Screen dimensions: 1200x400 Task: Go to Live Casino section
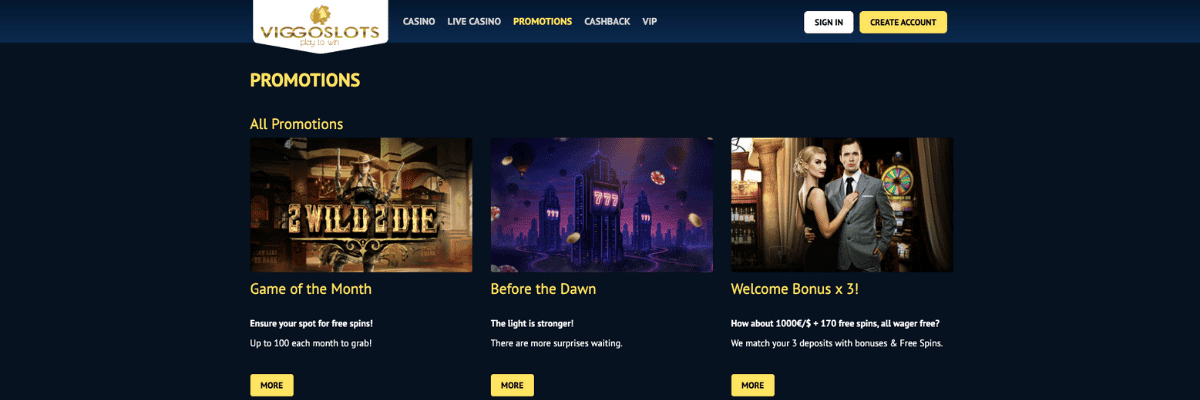pos(474,22)
